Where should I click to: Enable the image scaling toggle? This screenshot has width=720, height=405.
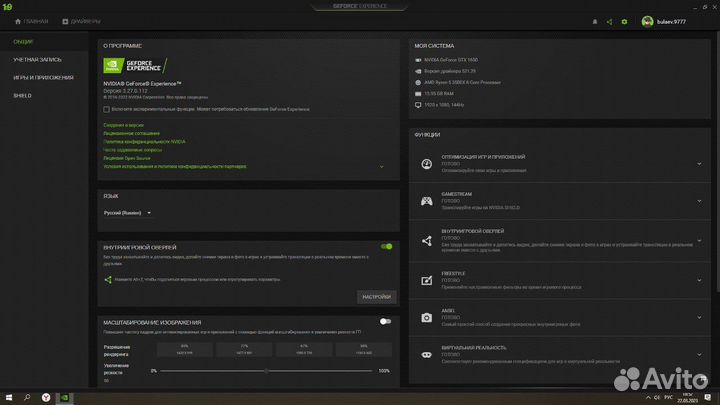385,322
